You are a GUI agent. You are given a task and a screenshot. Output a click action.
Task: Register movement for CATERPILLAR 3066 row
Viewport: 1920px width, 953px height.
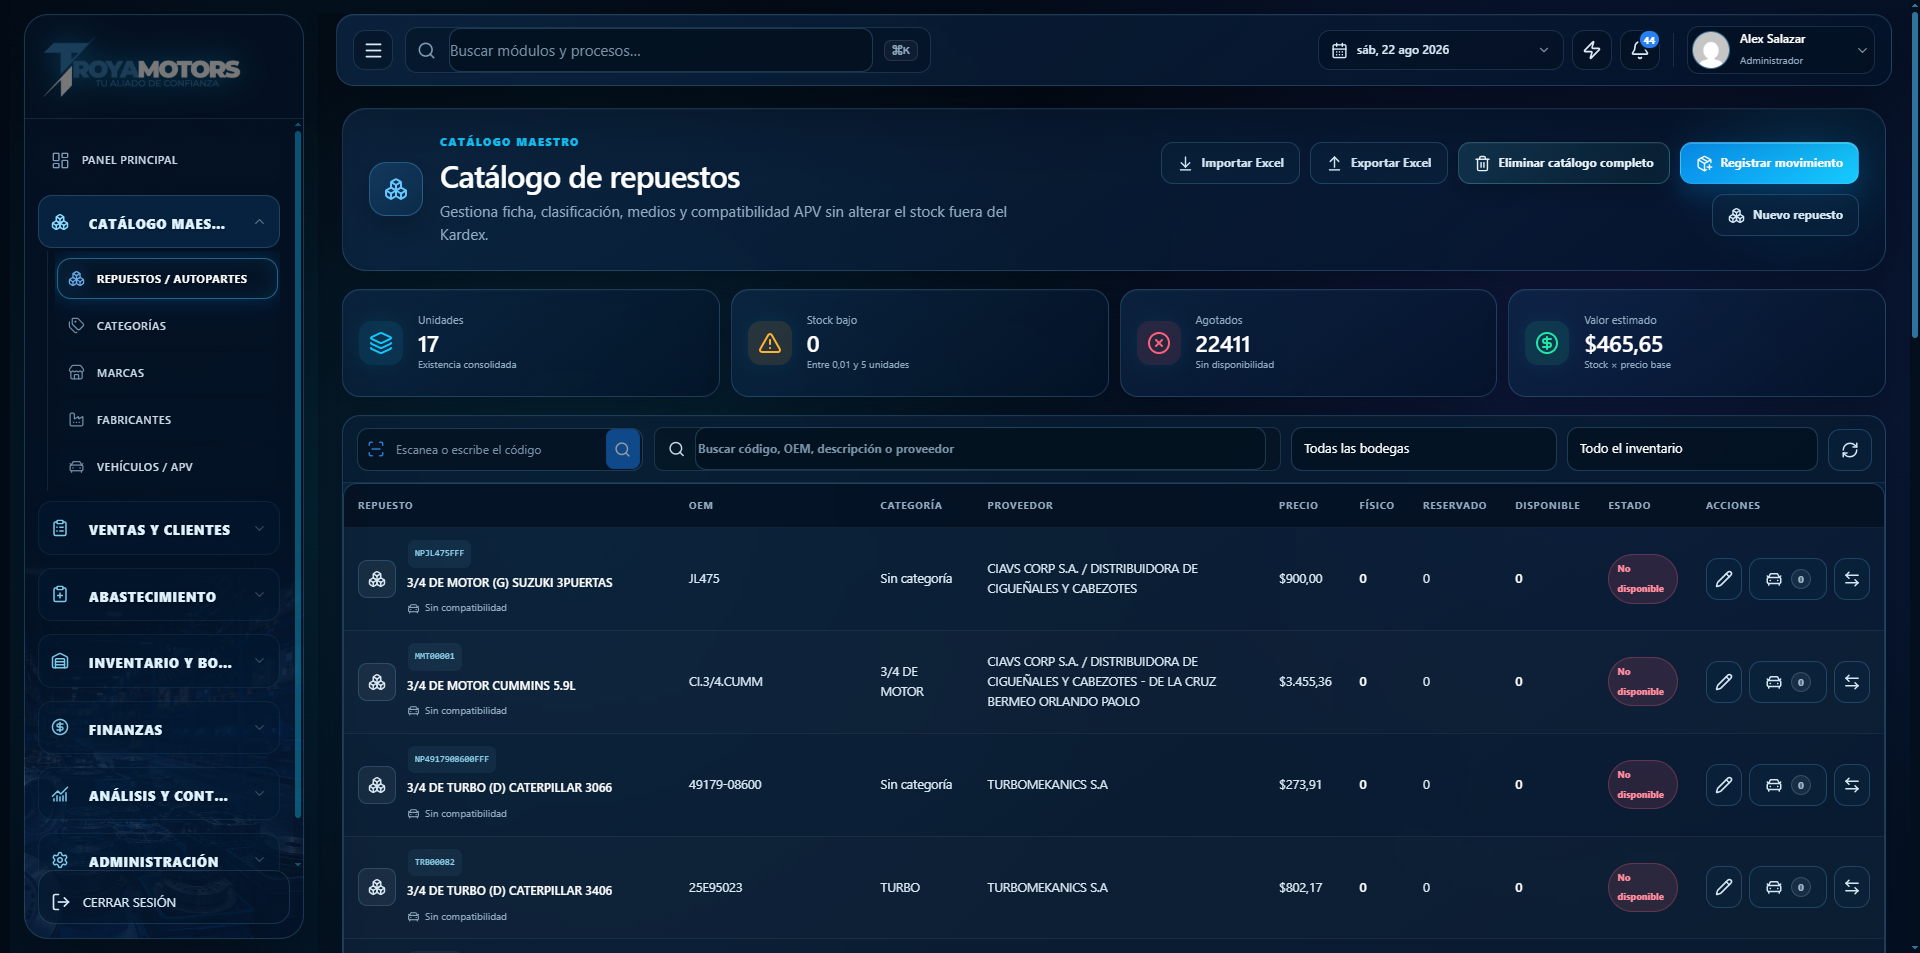(x=1852, y=785)
